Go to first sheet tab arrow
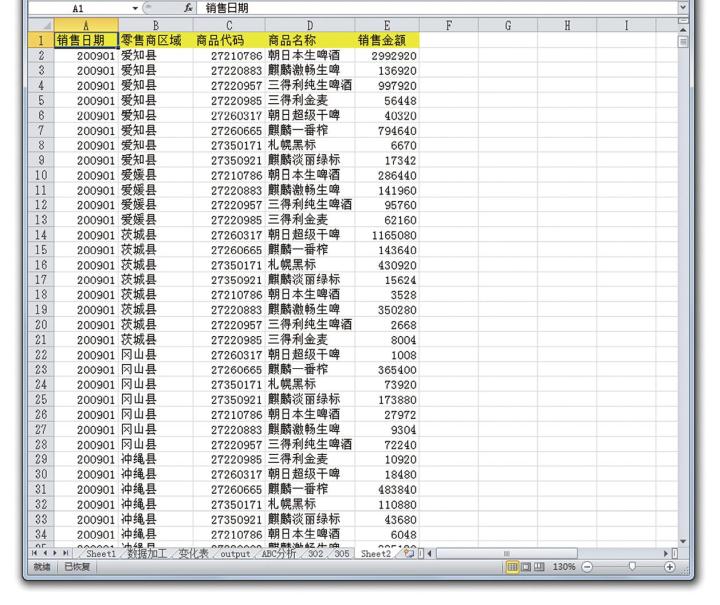Screen dimensions: 720x605 click(34, 553)
